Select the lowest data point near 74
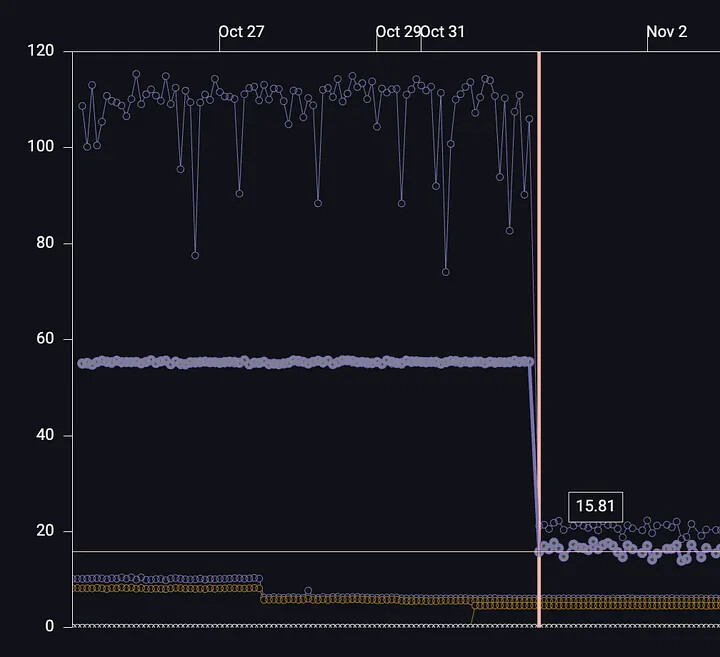The image size is (720, 657). [x=446, y=272]
